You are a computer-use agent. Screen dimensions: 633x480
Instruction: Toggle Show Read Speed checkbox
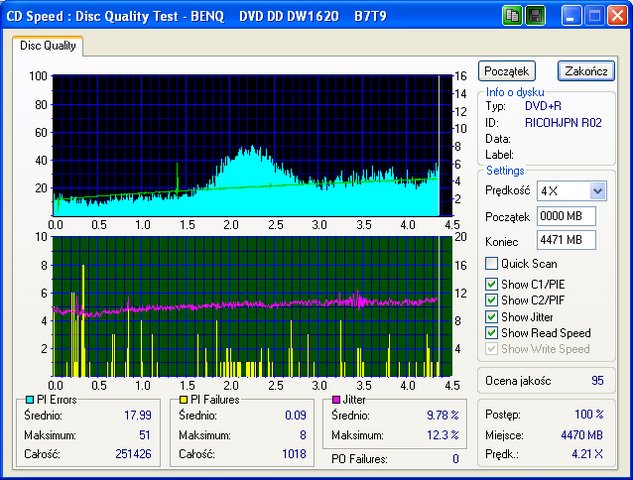tap(491, 333)
